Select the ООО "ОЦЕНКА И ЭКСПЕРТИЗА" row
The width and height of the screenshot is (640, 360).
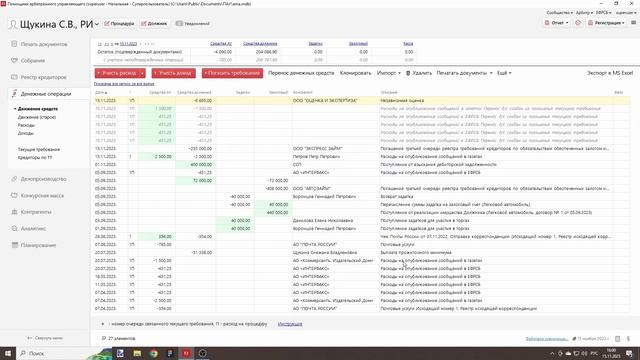click(362, 100)
